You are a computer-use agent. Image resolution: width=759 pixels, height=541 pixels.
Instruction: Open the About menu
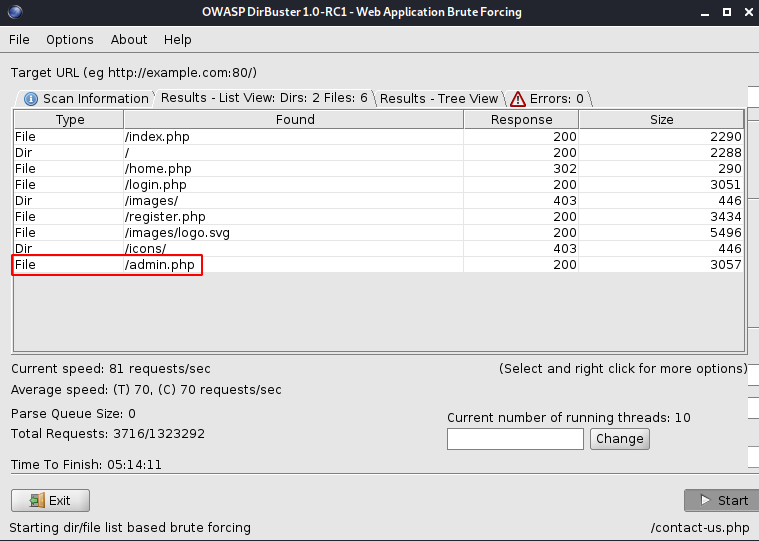(129, 40)
